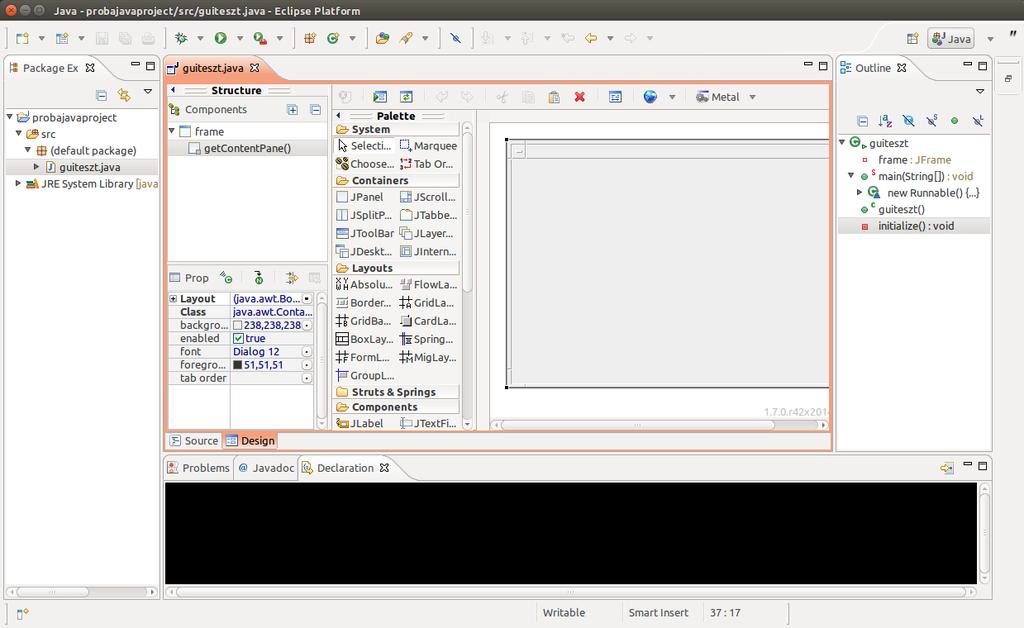Open the Metal look-and-feel dropdown
Screen dimensions: 1024x628
752,97
